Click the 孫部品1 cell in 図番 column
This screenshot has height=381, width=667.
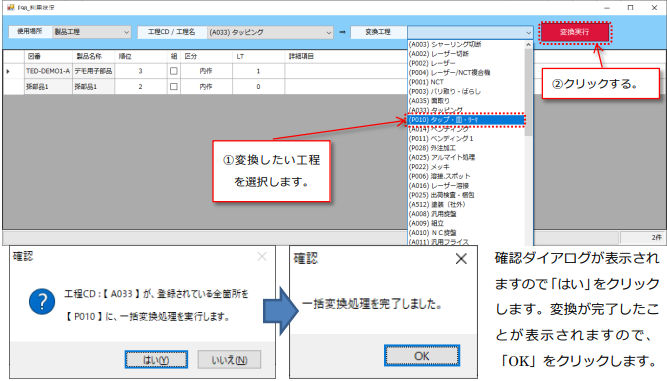tap(48, 86)
